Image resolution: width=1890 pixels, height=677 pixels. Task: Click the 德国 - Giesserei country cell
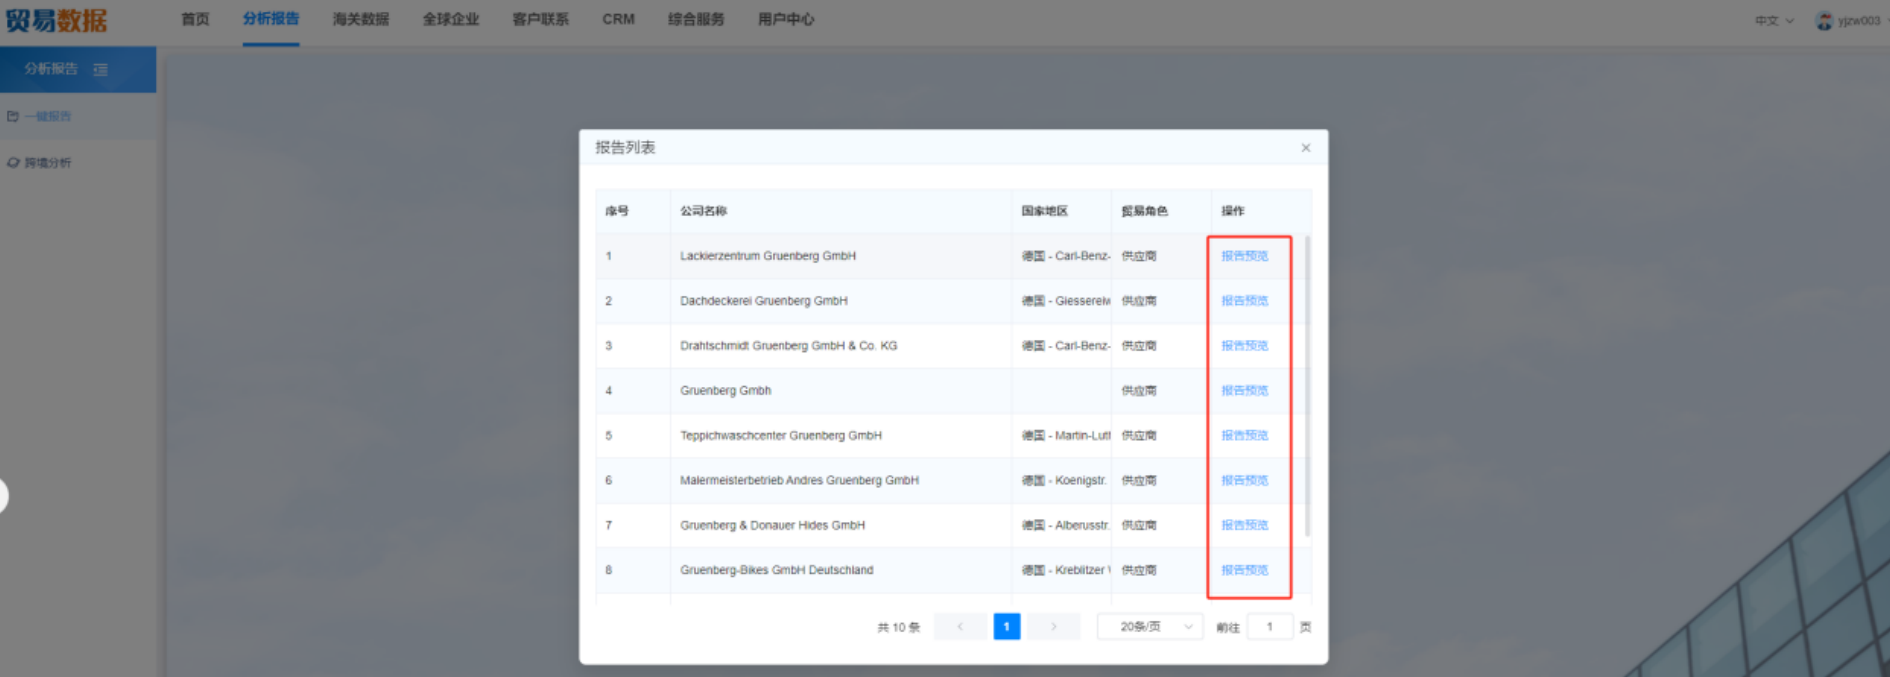point(1066,301)
